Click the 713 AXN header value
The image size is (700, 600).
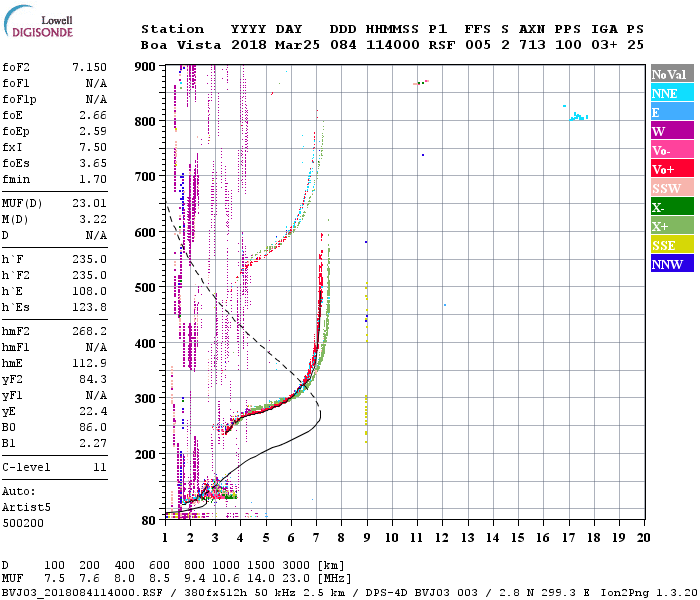coord(532,45)
